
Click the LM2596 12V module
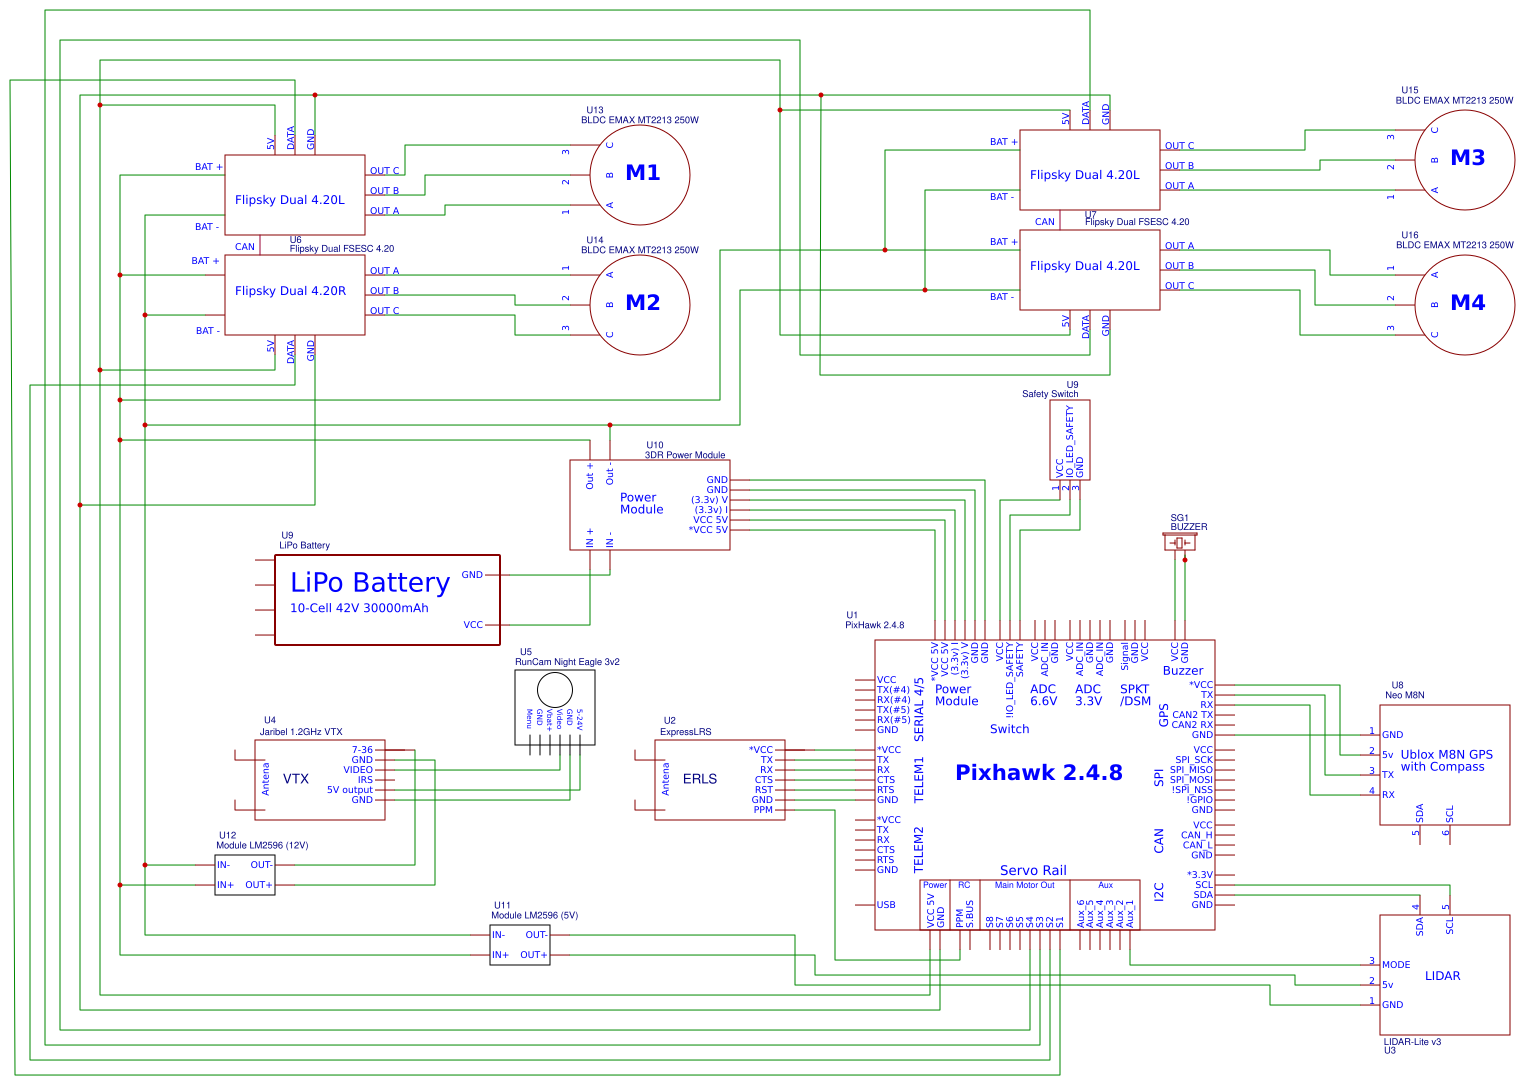[x=244, y=875]
